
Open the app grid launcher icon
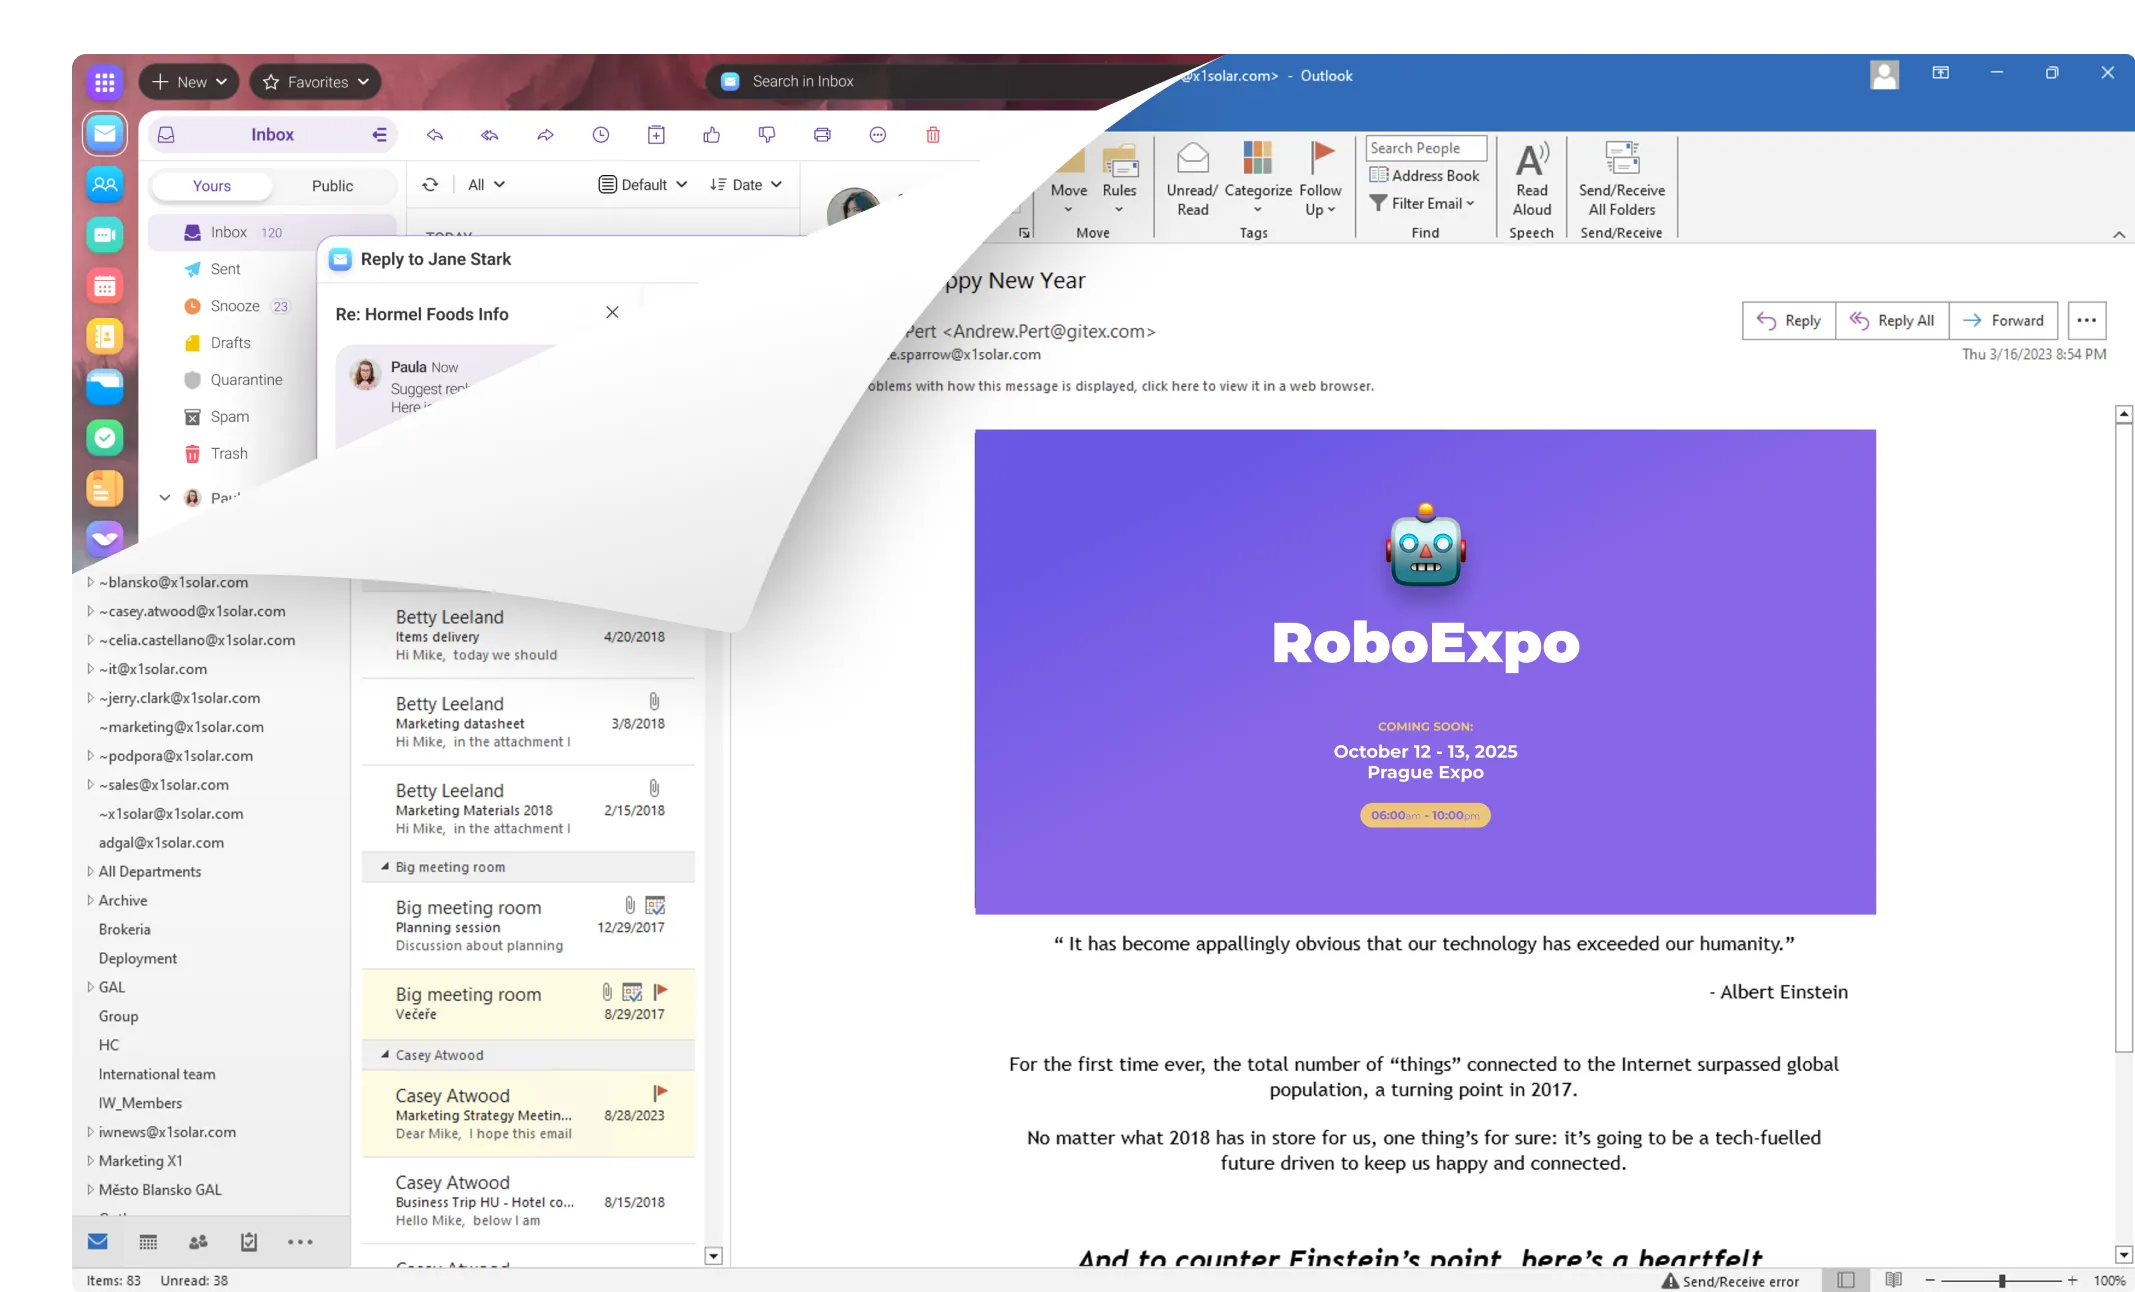(x=104, y=82)
